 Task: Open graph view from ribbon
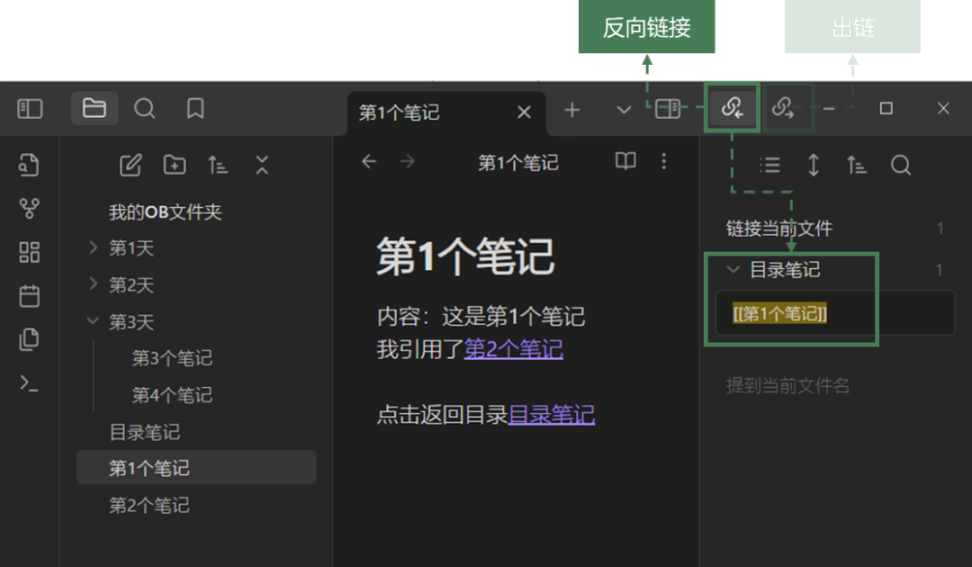tap(29, 208)
